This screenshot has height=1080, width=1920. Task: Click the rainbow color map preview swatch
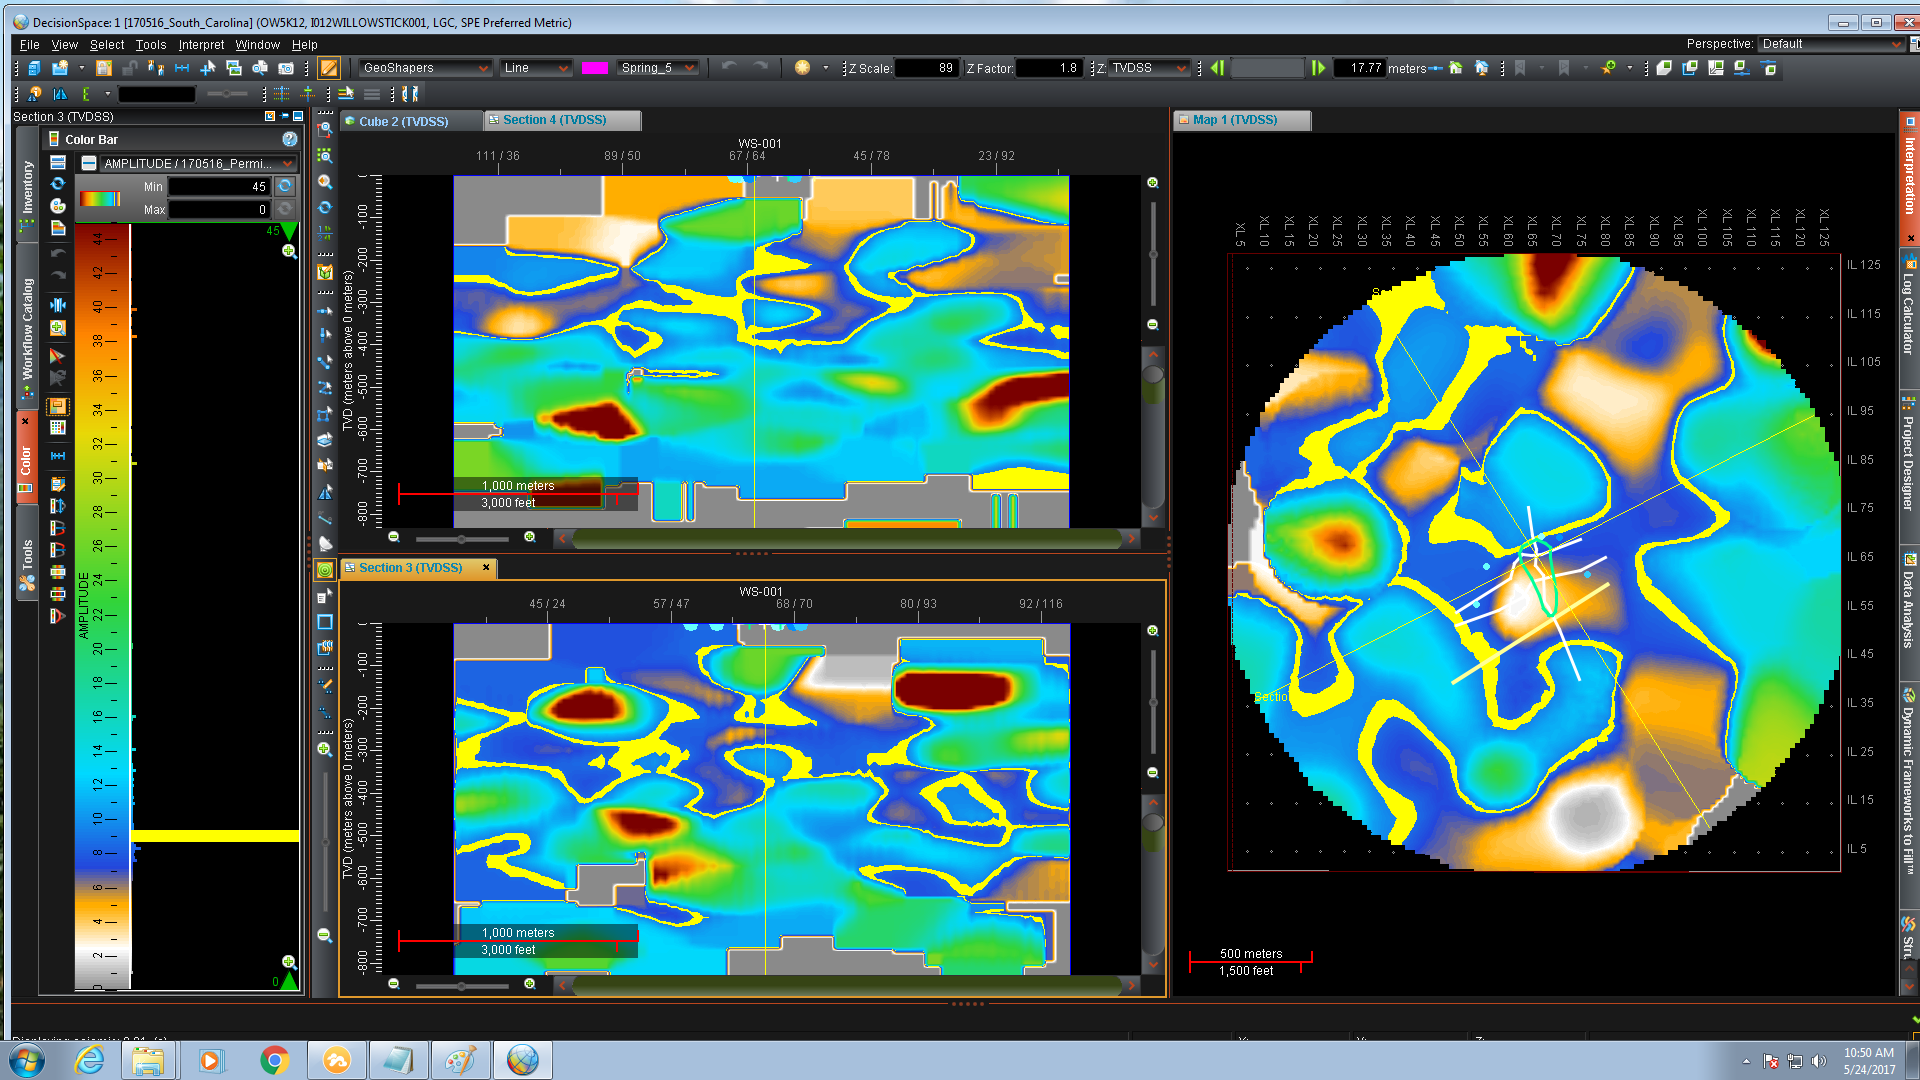click(100, 198)
